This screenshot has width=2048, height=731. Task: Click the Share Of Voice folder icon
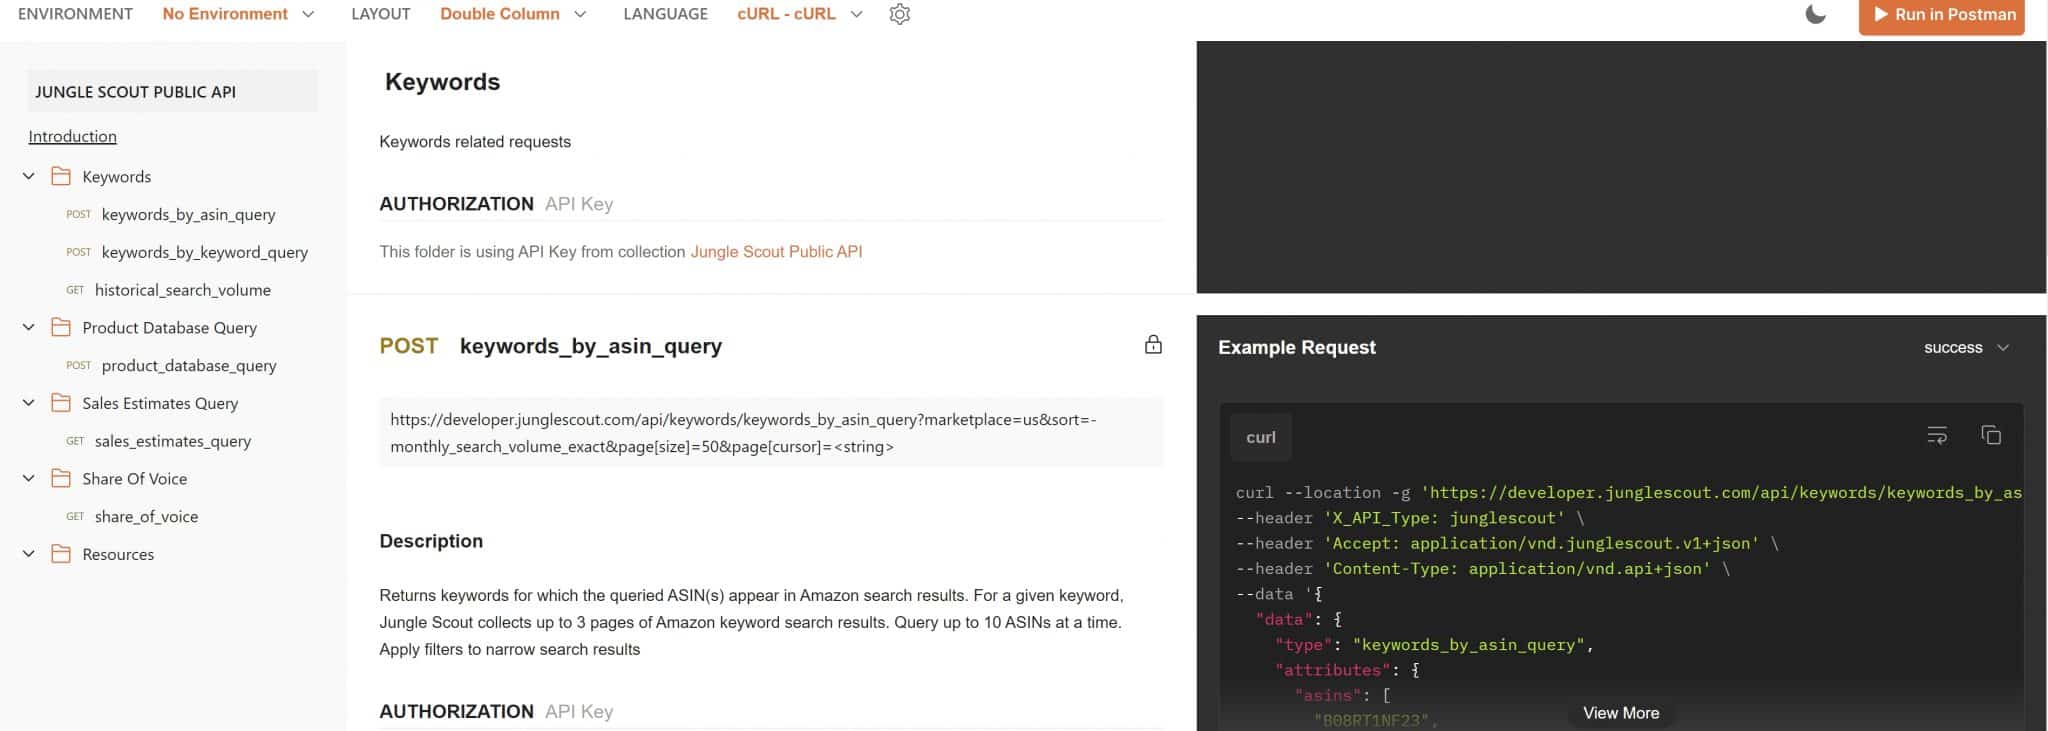coord(61,478)
